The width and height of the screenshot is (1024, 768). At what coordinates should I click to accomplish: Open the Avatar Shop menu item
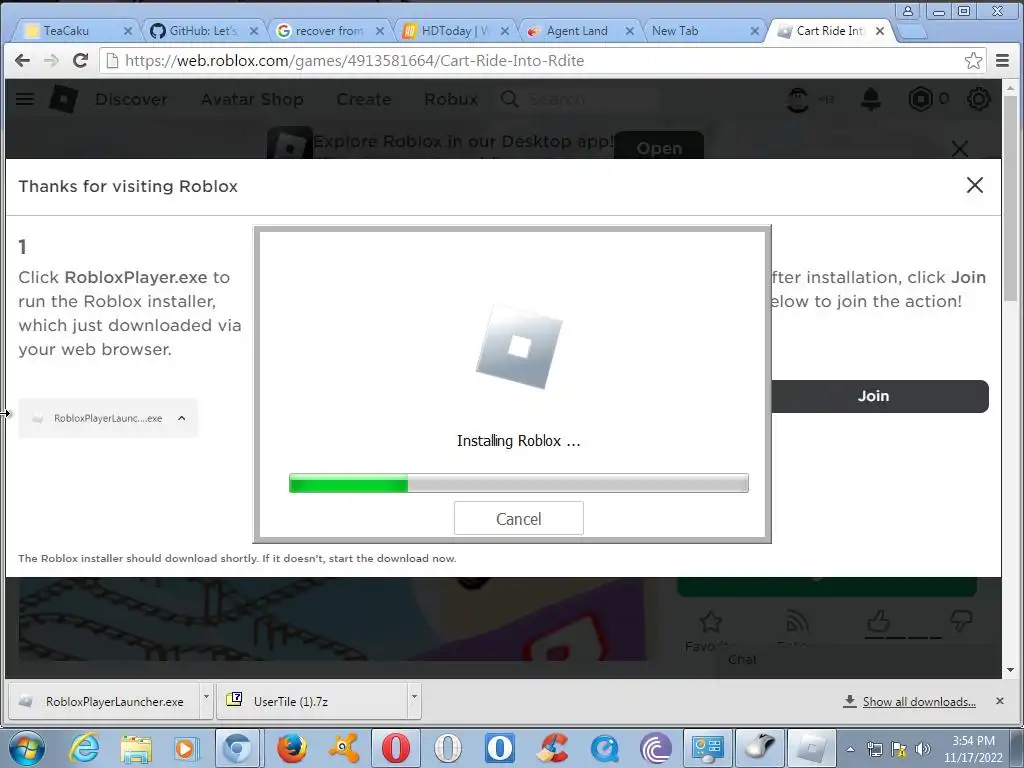[252, 99]
